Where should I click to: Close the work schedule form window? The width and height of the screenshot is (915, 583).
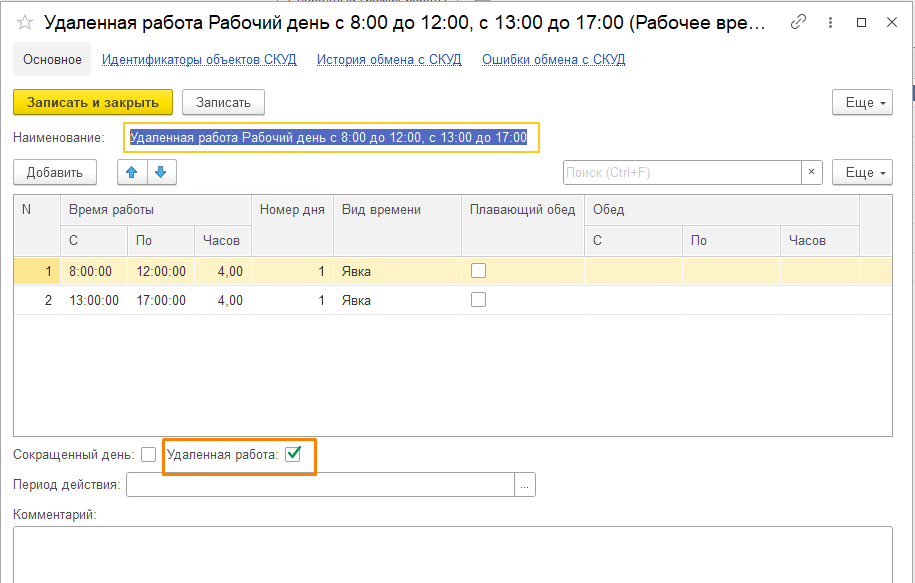point(893,22)
